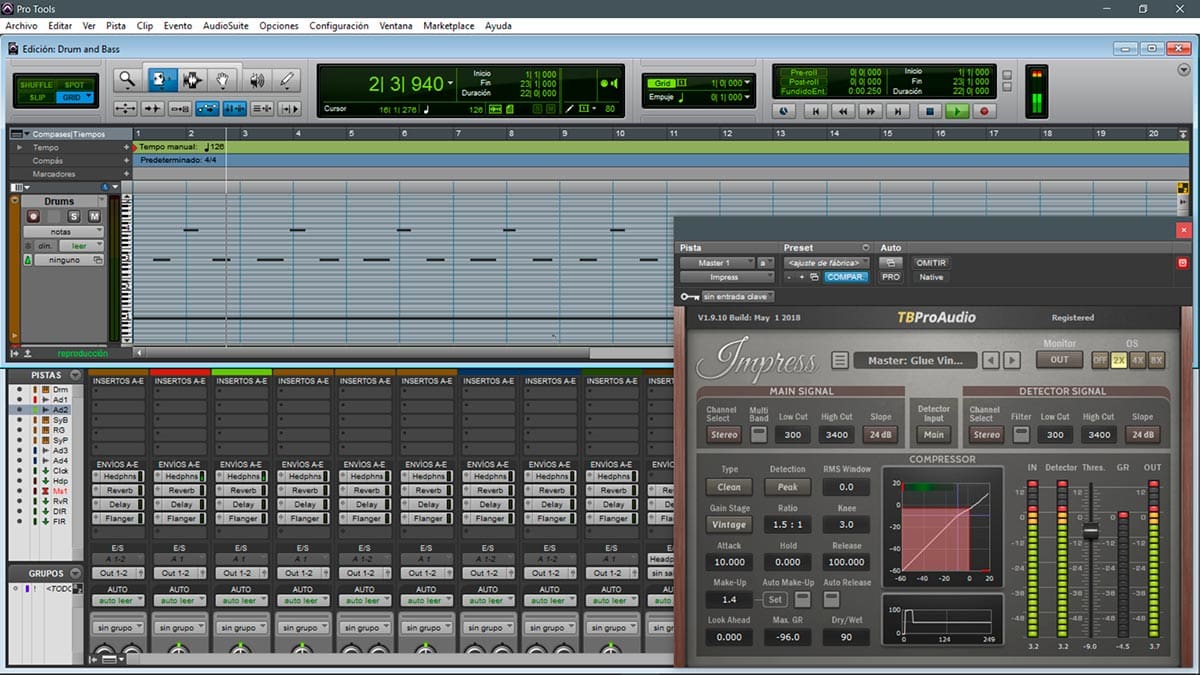
Task: Click the Ratio 1.5 : 1 value field
Action: pos(788,524)
